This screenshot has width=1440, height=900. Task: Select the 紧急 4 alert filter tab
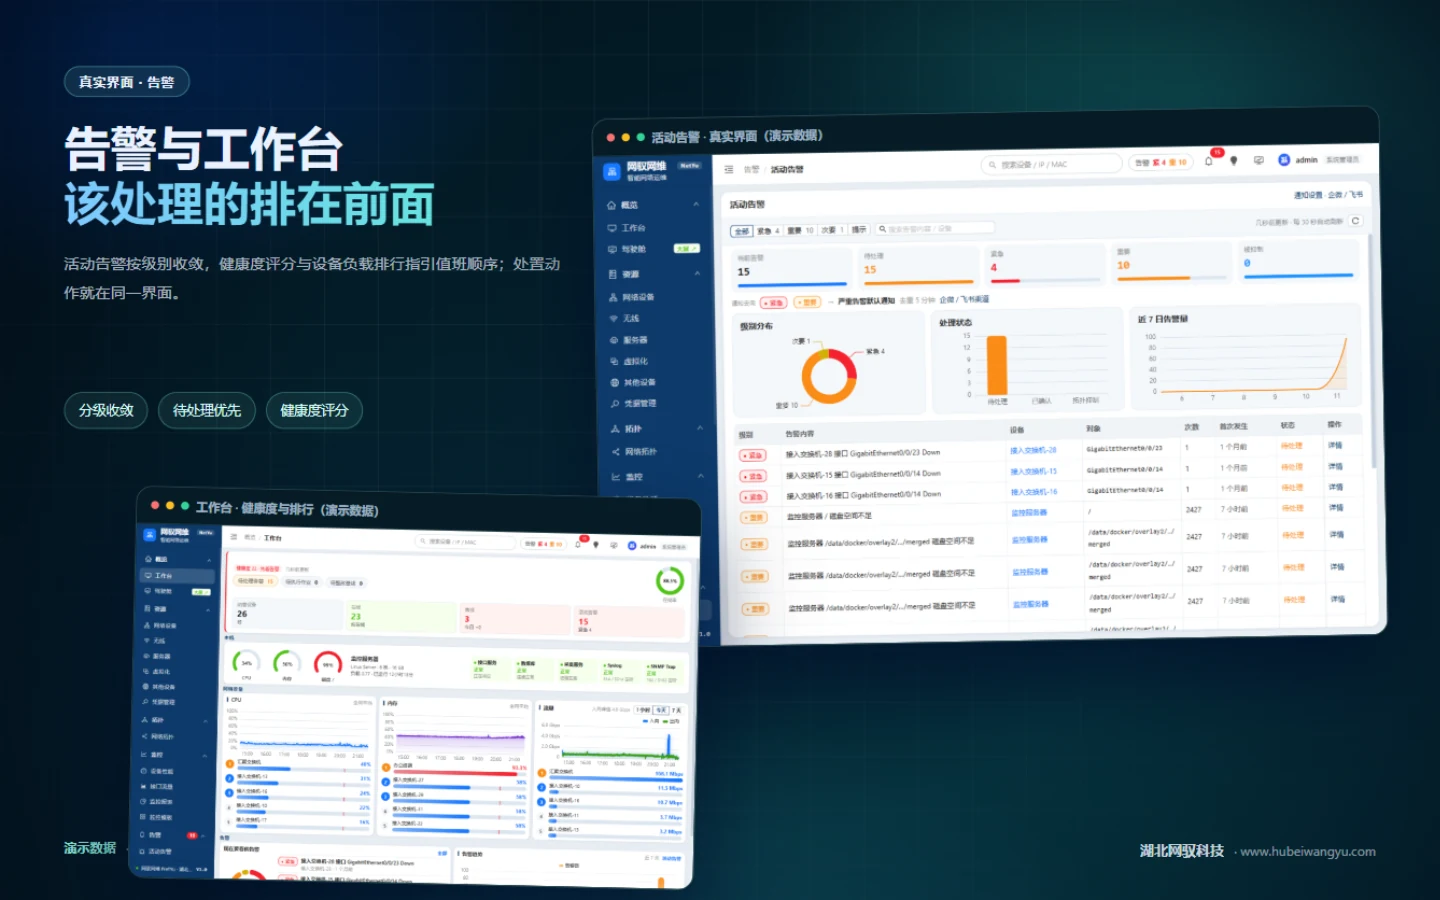tap(768, 231)
